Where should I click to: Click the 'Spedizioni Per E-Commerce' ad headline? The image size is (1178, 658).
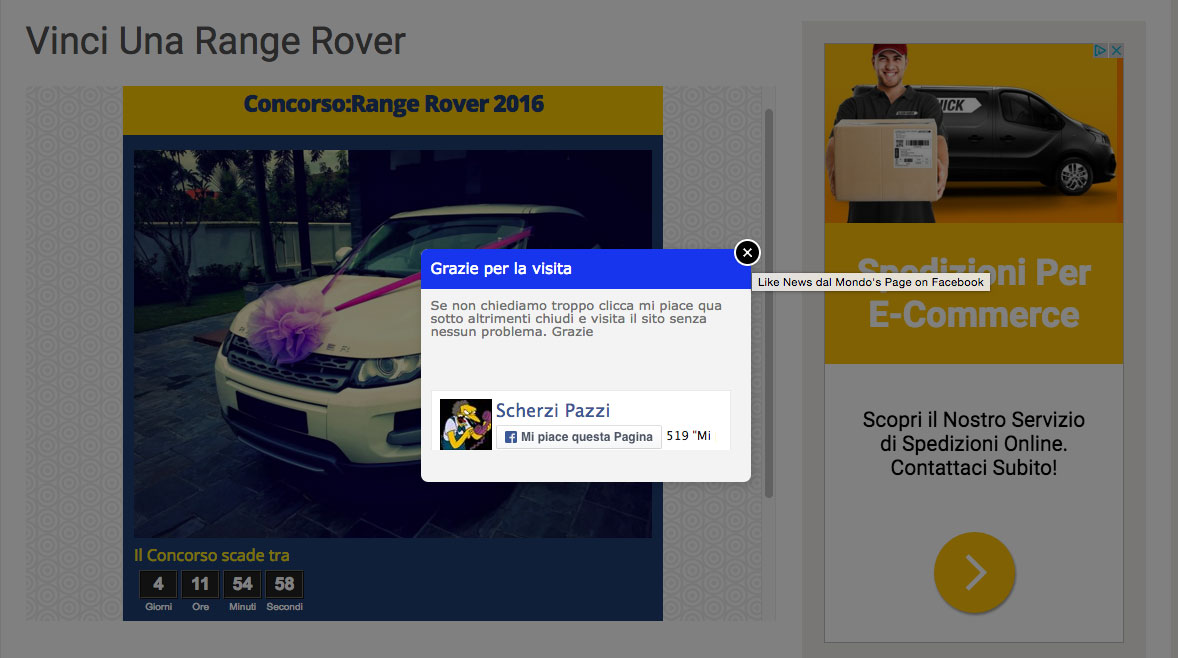(x=974, y=294)
